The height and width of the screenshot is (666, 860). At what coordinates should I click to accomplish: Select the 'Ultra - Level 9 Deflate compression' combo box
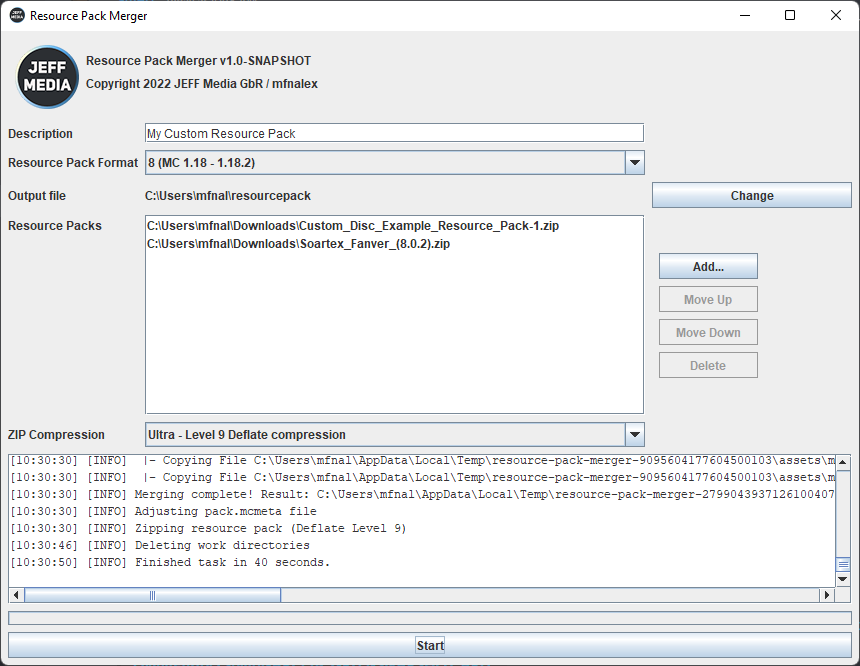[394, 434]
